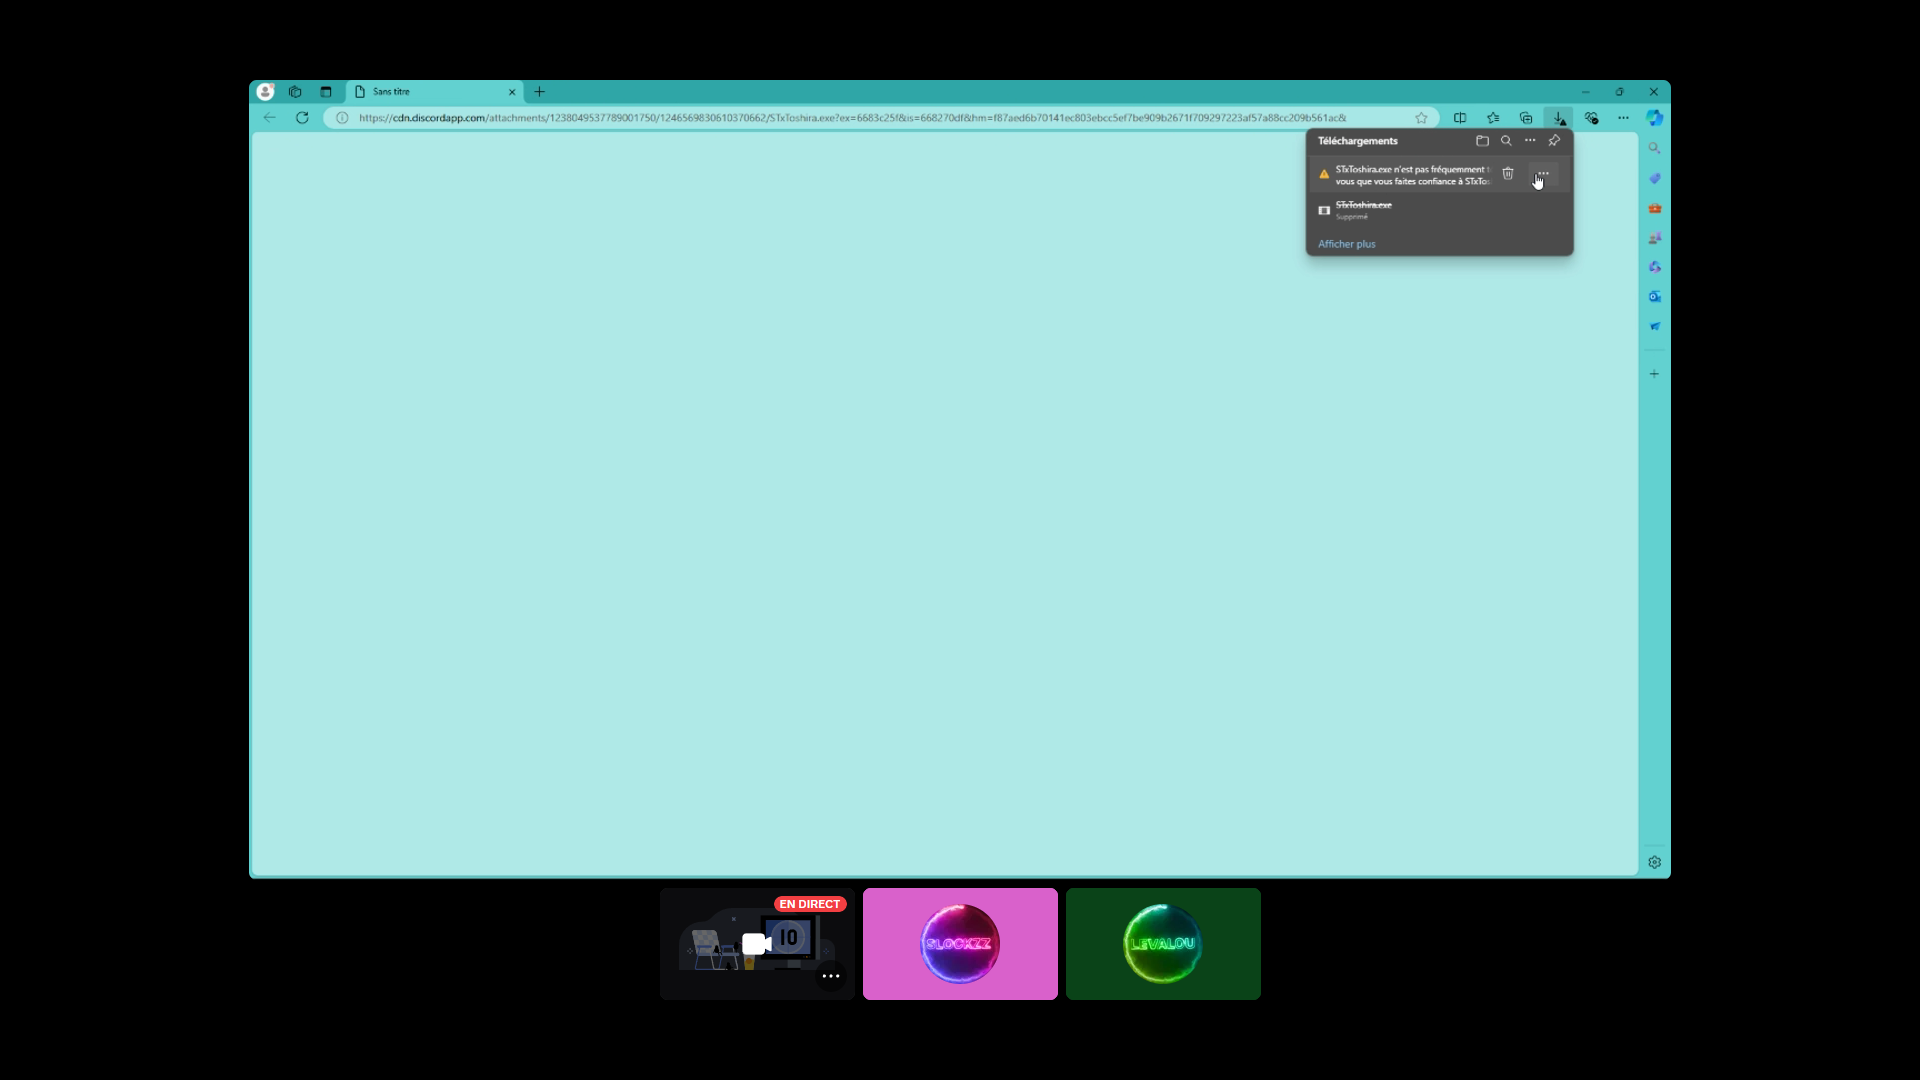Open the EN DIRECT stream thumbnail

(757, 944)
